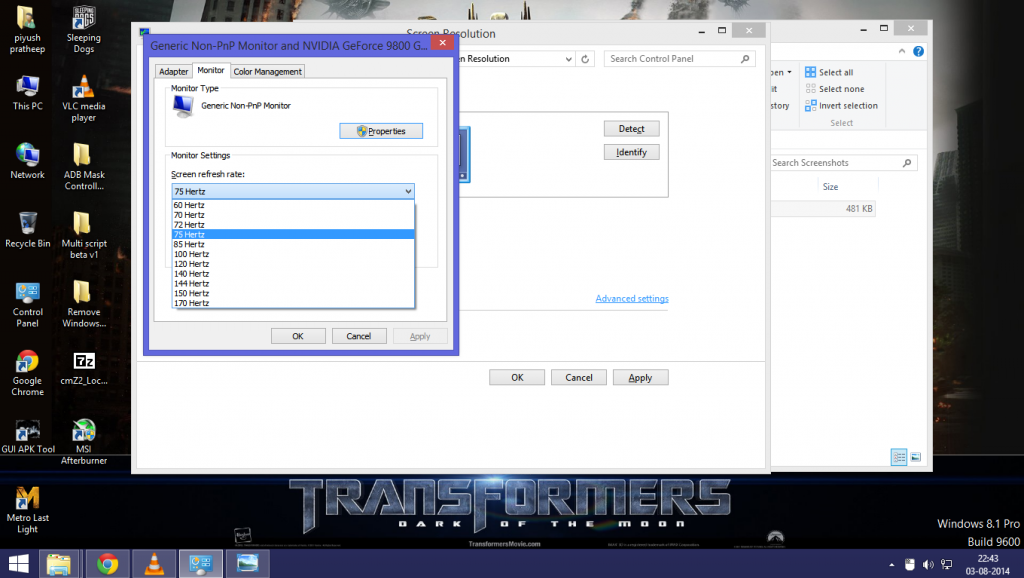Screen dimensions: 1024x578
Task: Open Metro Last Light desktop icon
Action: (28, 498)
